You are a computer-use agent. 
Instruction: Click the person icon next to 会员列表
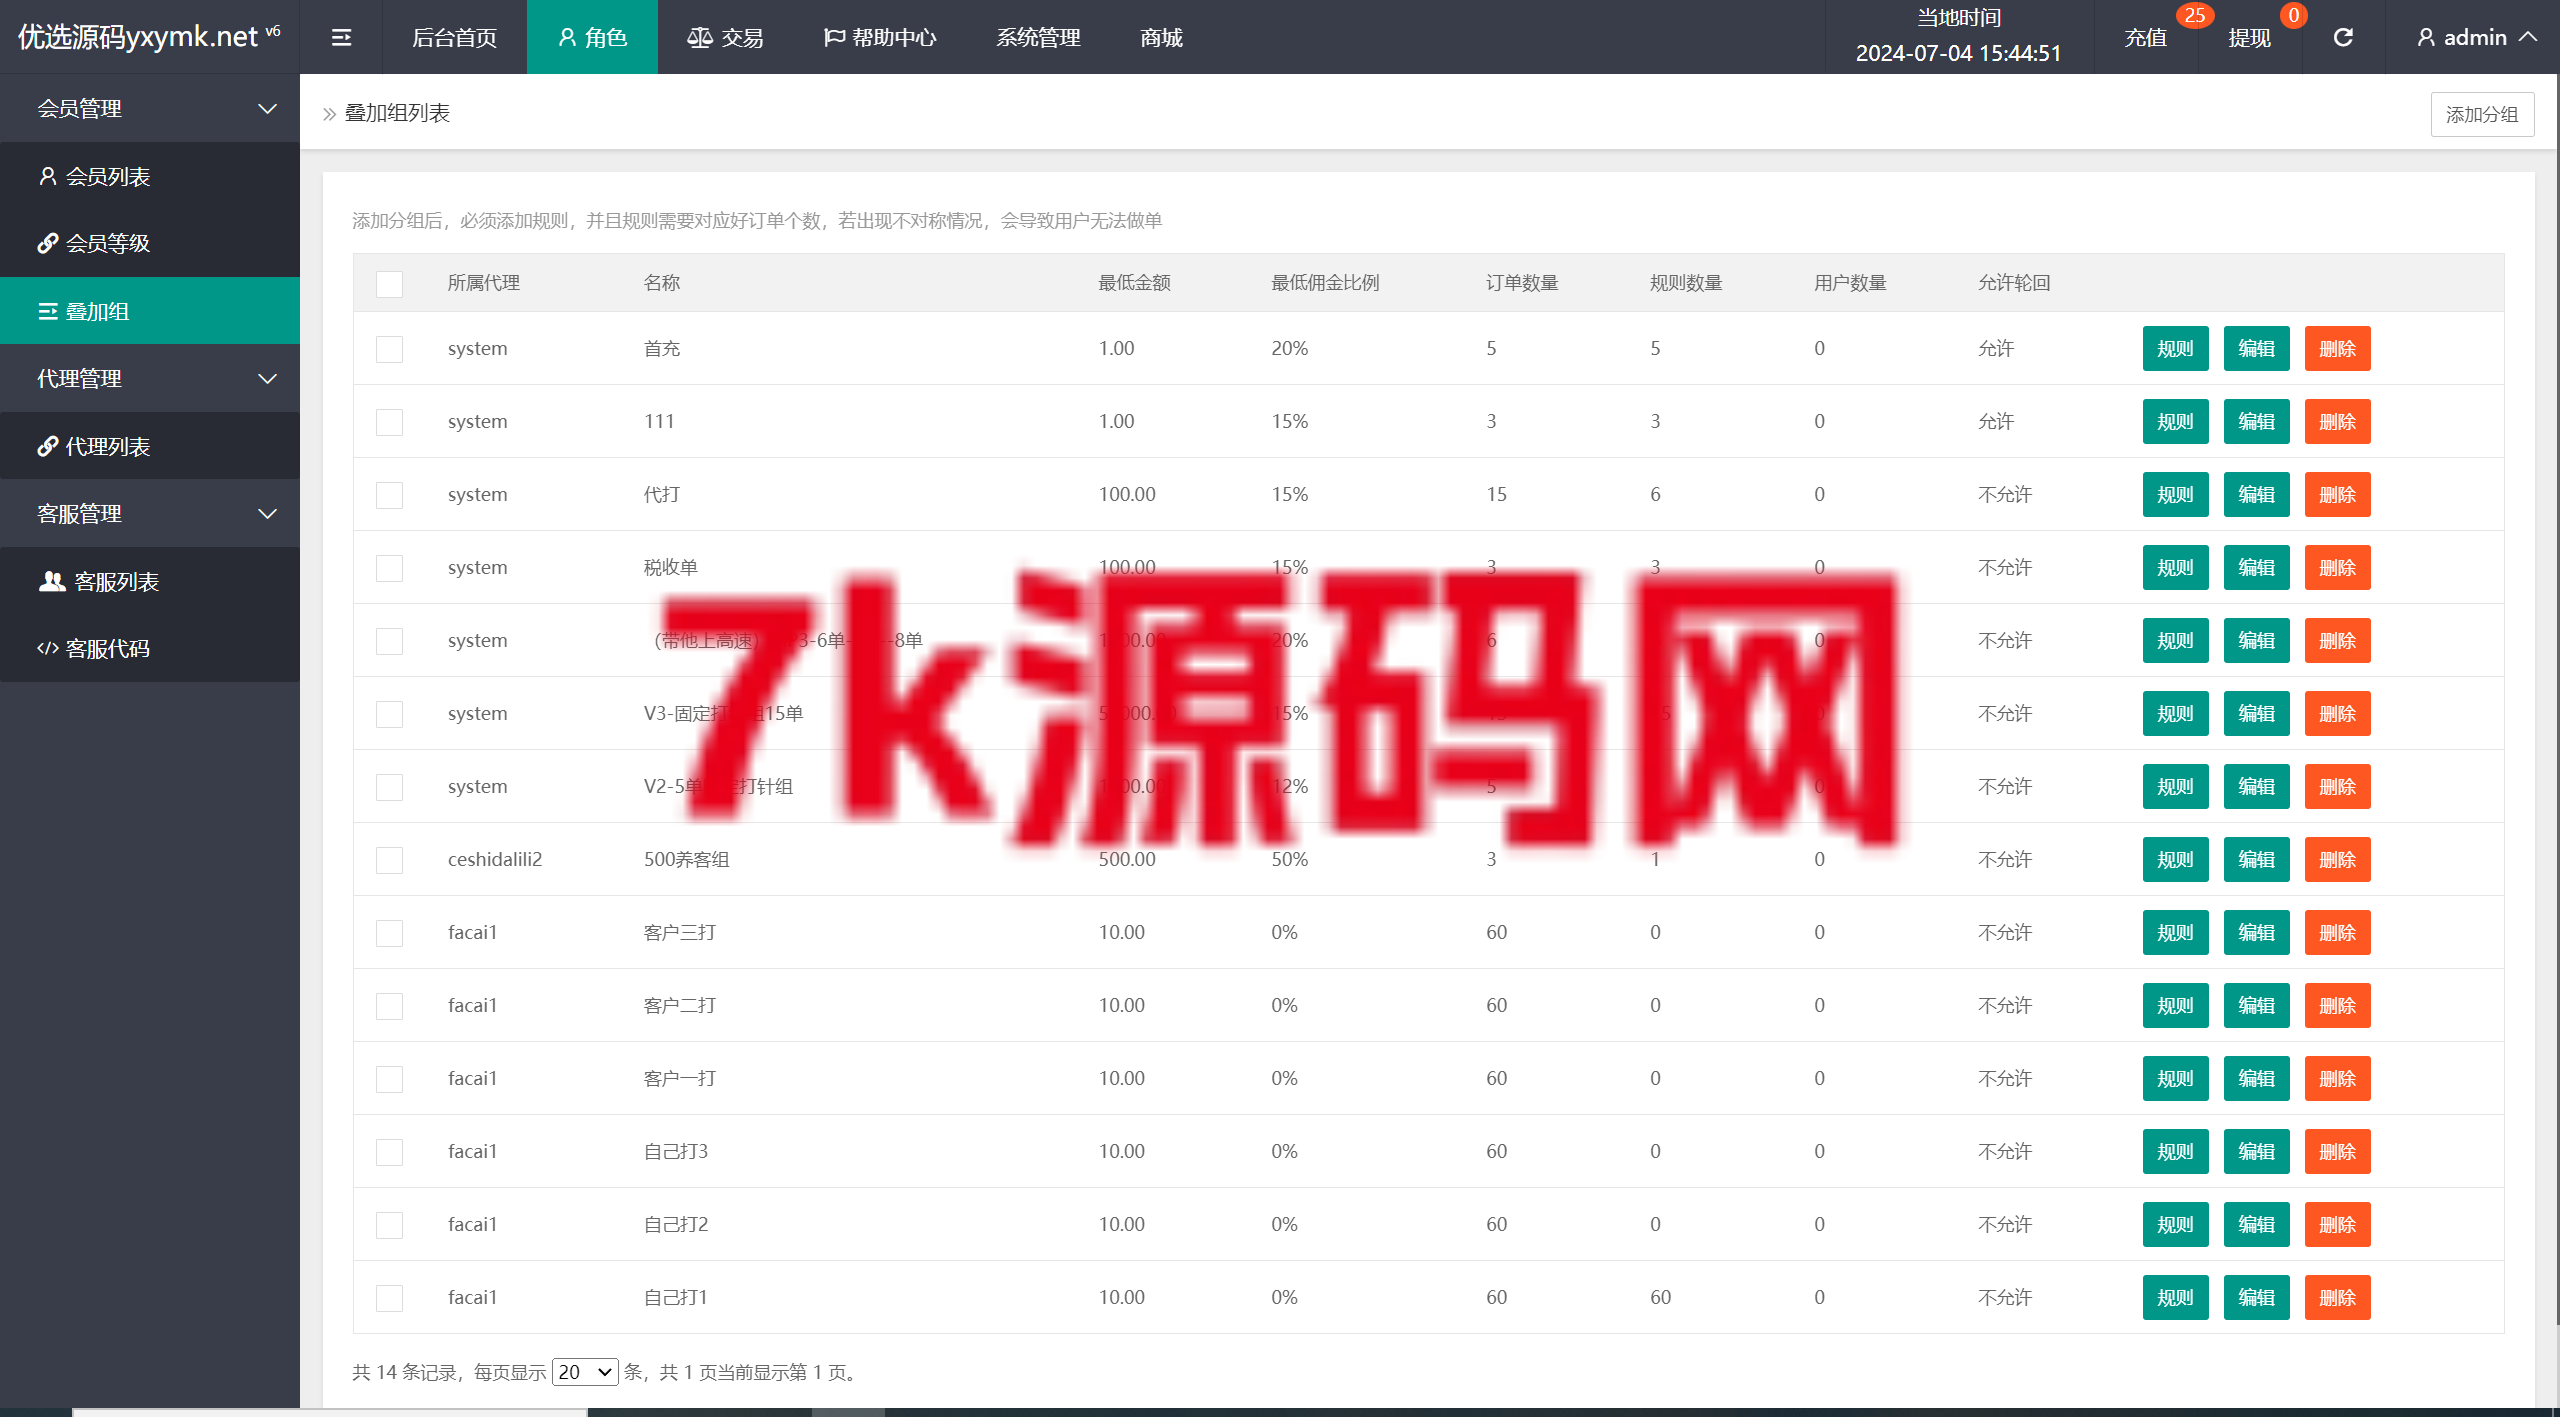(47, 176)
